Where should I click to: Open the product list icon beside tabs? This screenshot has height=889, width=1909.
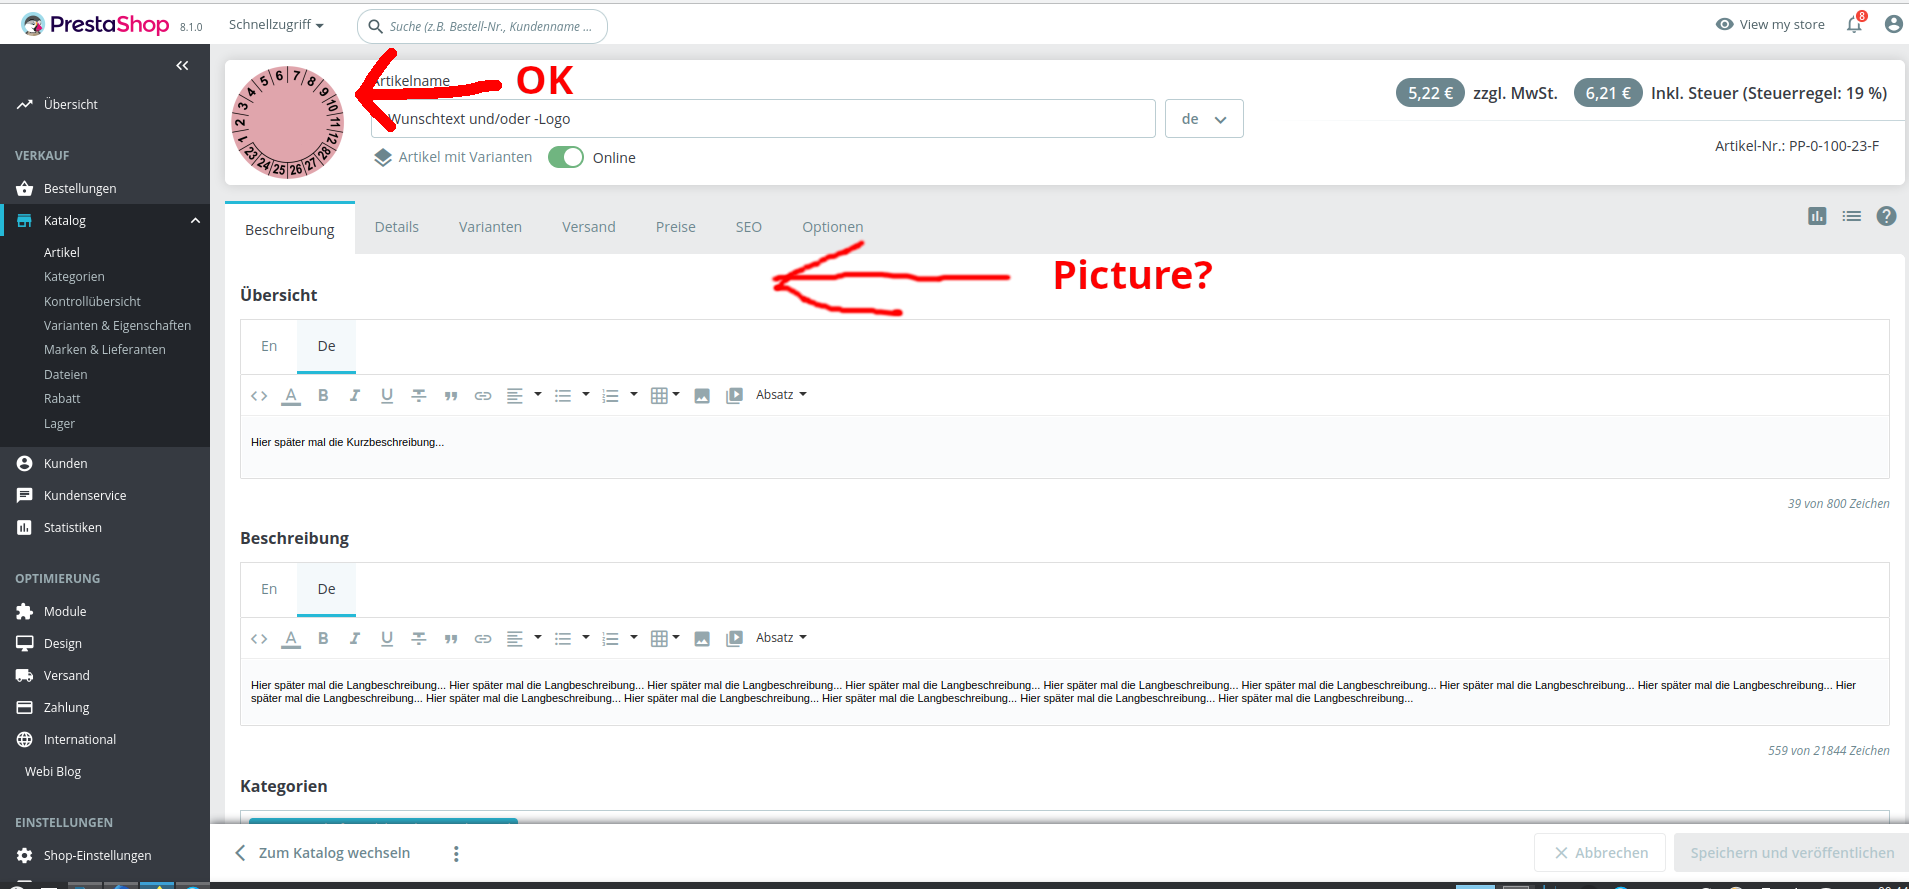(1852, 216)
